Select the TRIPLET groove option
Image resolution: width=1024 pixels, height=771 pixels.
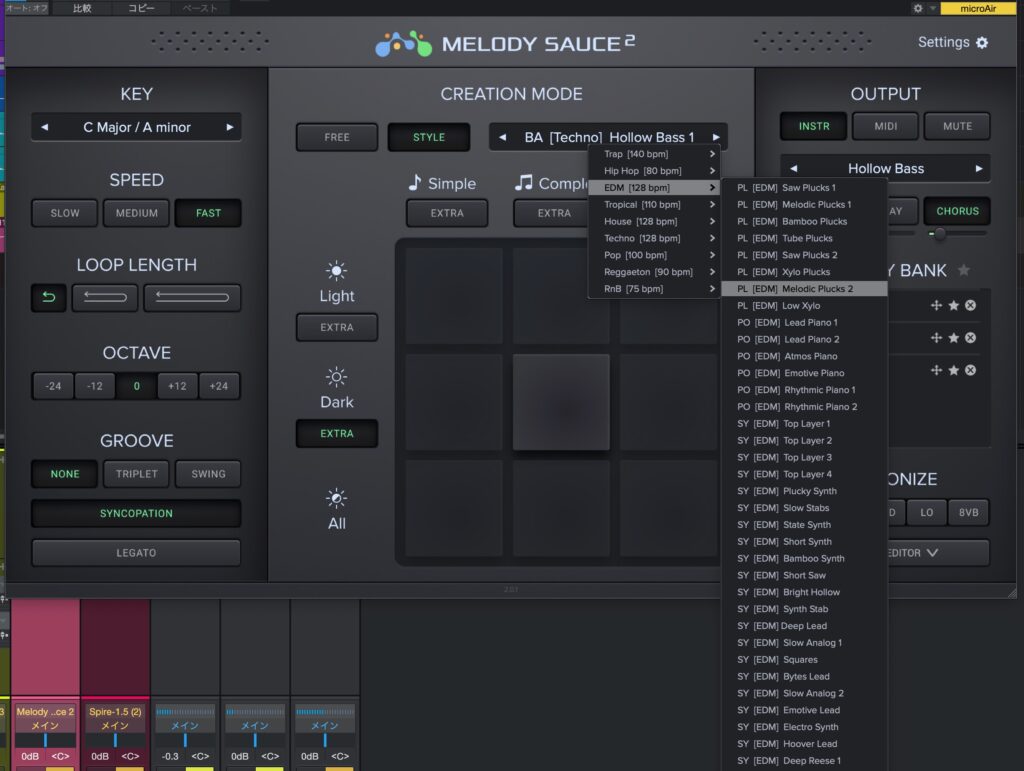pos(136,473)
